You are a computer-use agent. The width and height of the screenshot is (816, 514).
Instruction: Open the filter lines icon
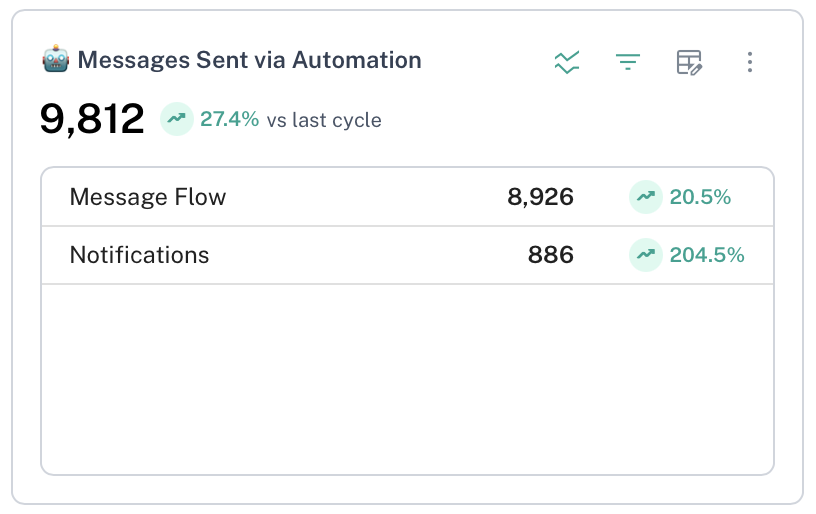point(627,62)
